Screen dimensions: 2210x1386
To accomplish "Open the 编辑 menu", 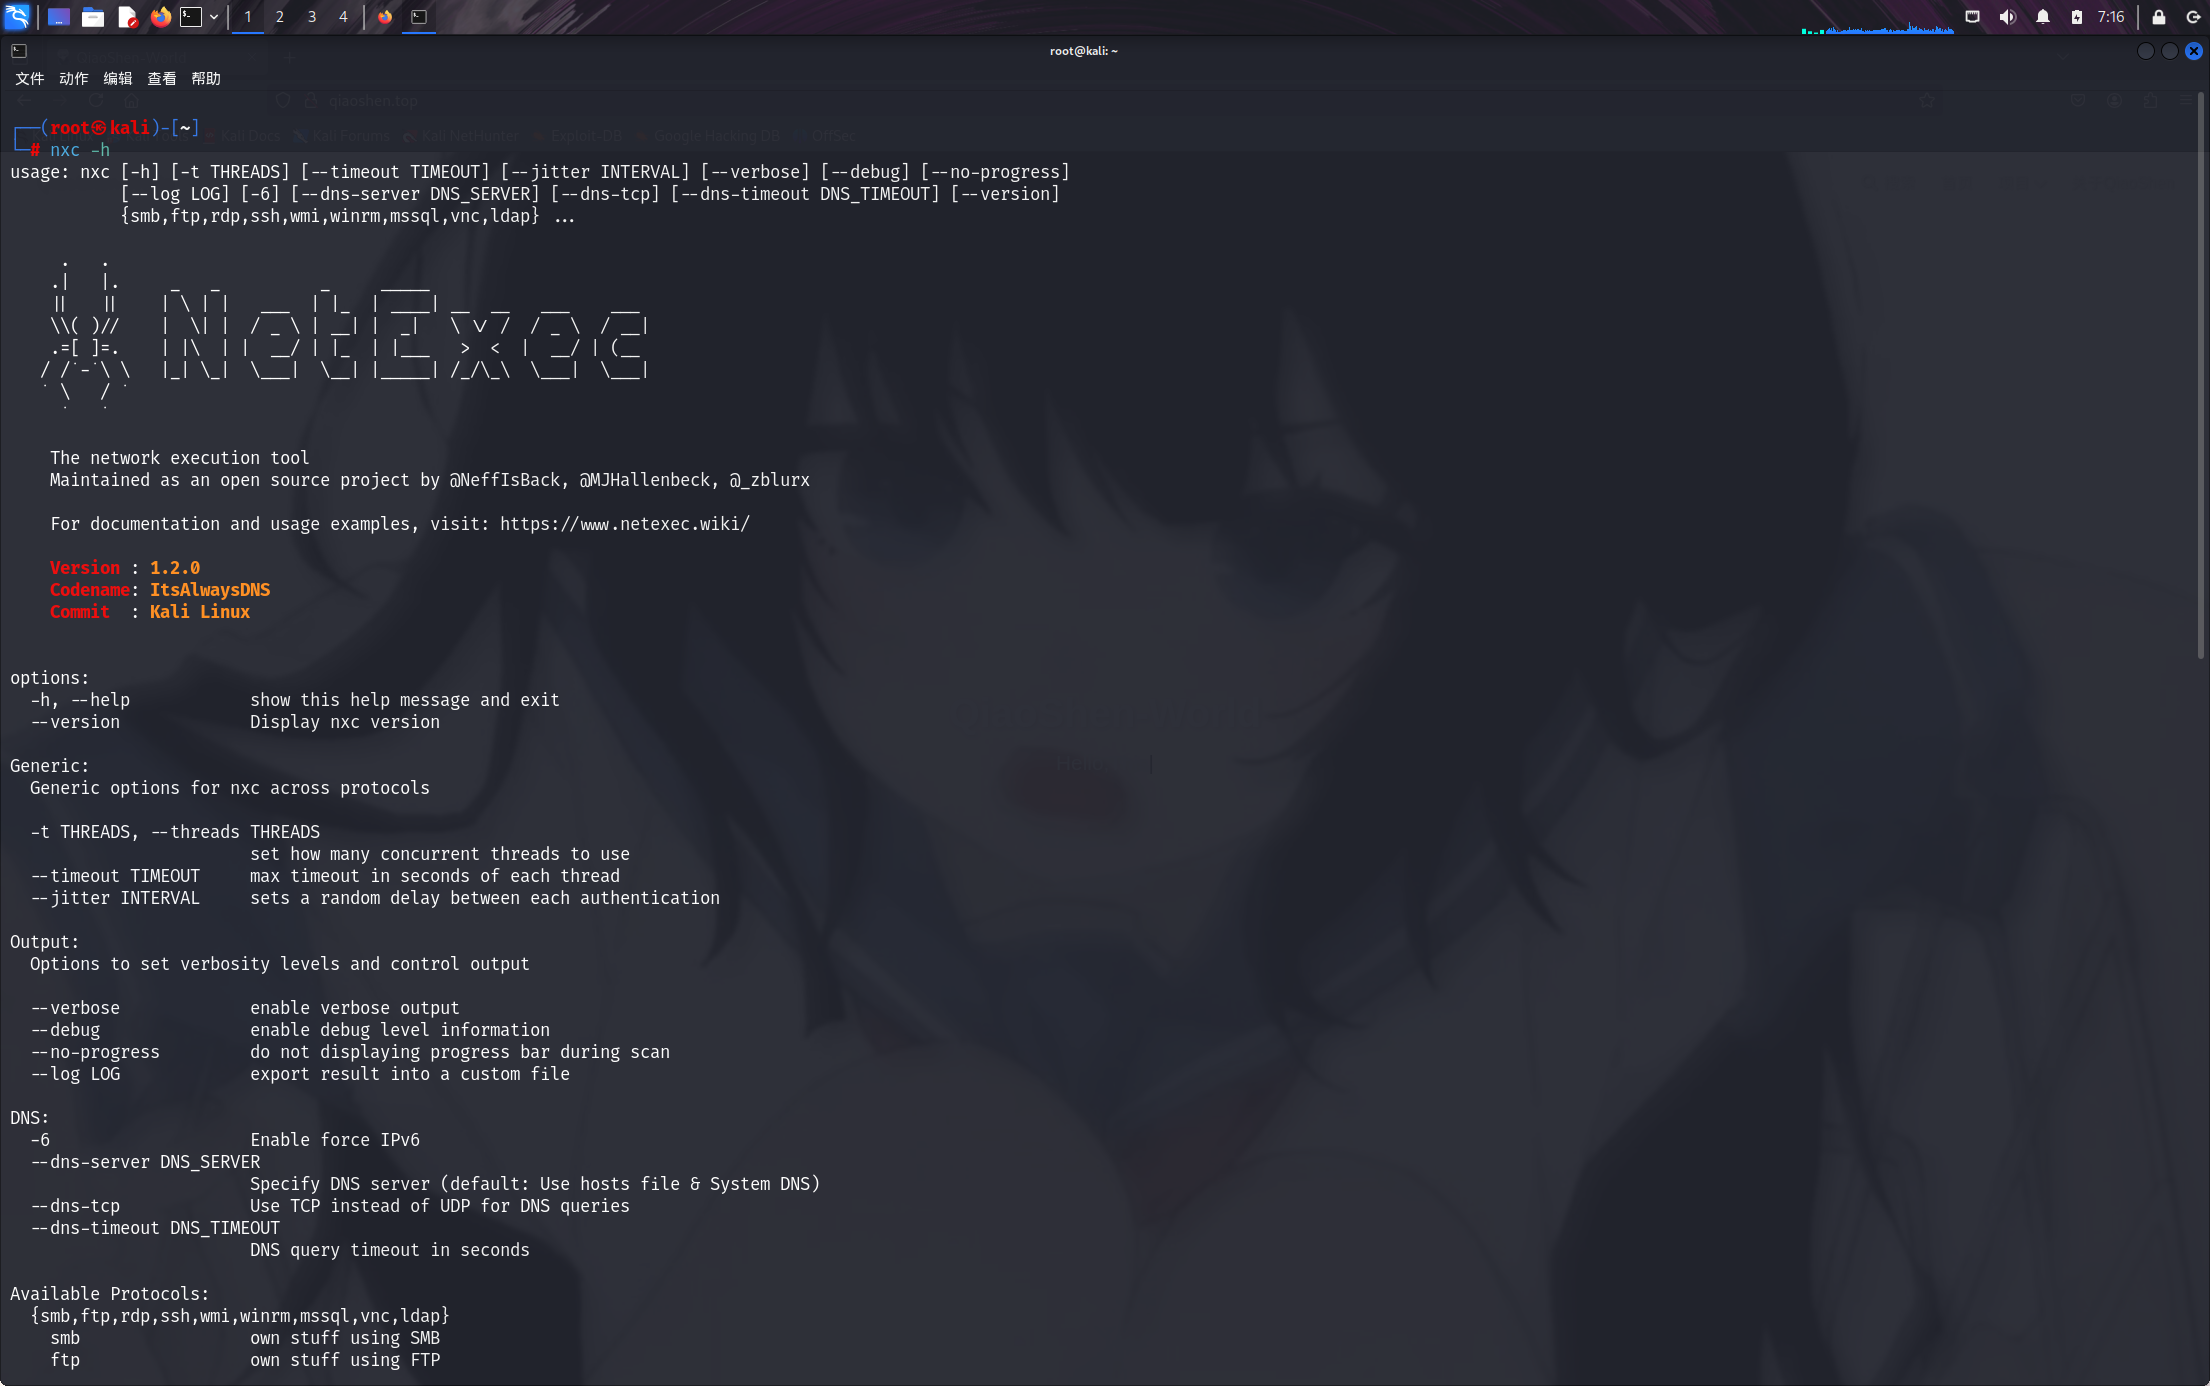I will pyautogui.click(x=117, y=79).
